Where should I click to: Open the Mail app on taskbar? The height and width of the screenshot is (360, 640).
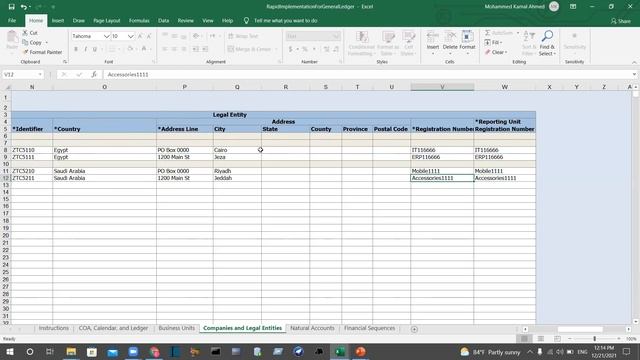(112, 351)
